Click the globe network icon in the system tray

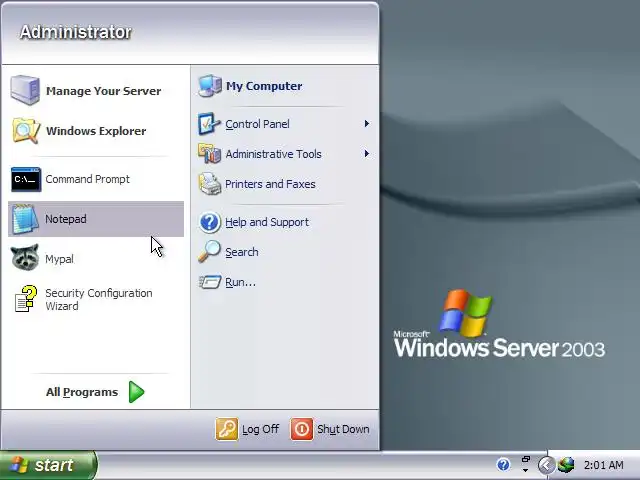tap(566, 464)
